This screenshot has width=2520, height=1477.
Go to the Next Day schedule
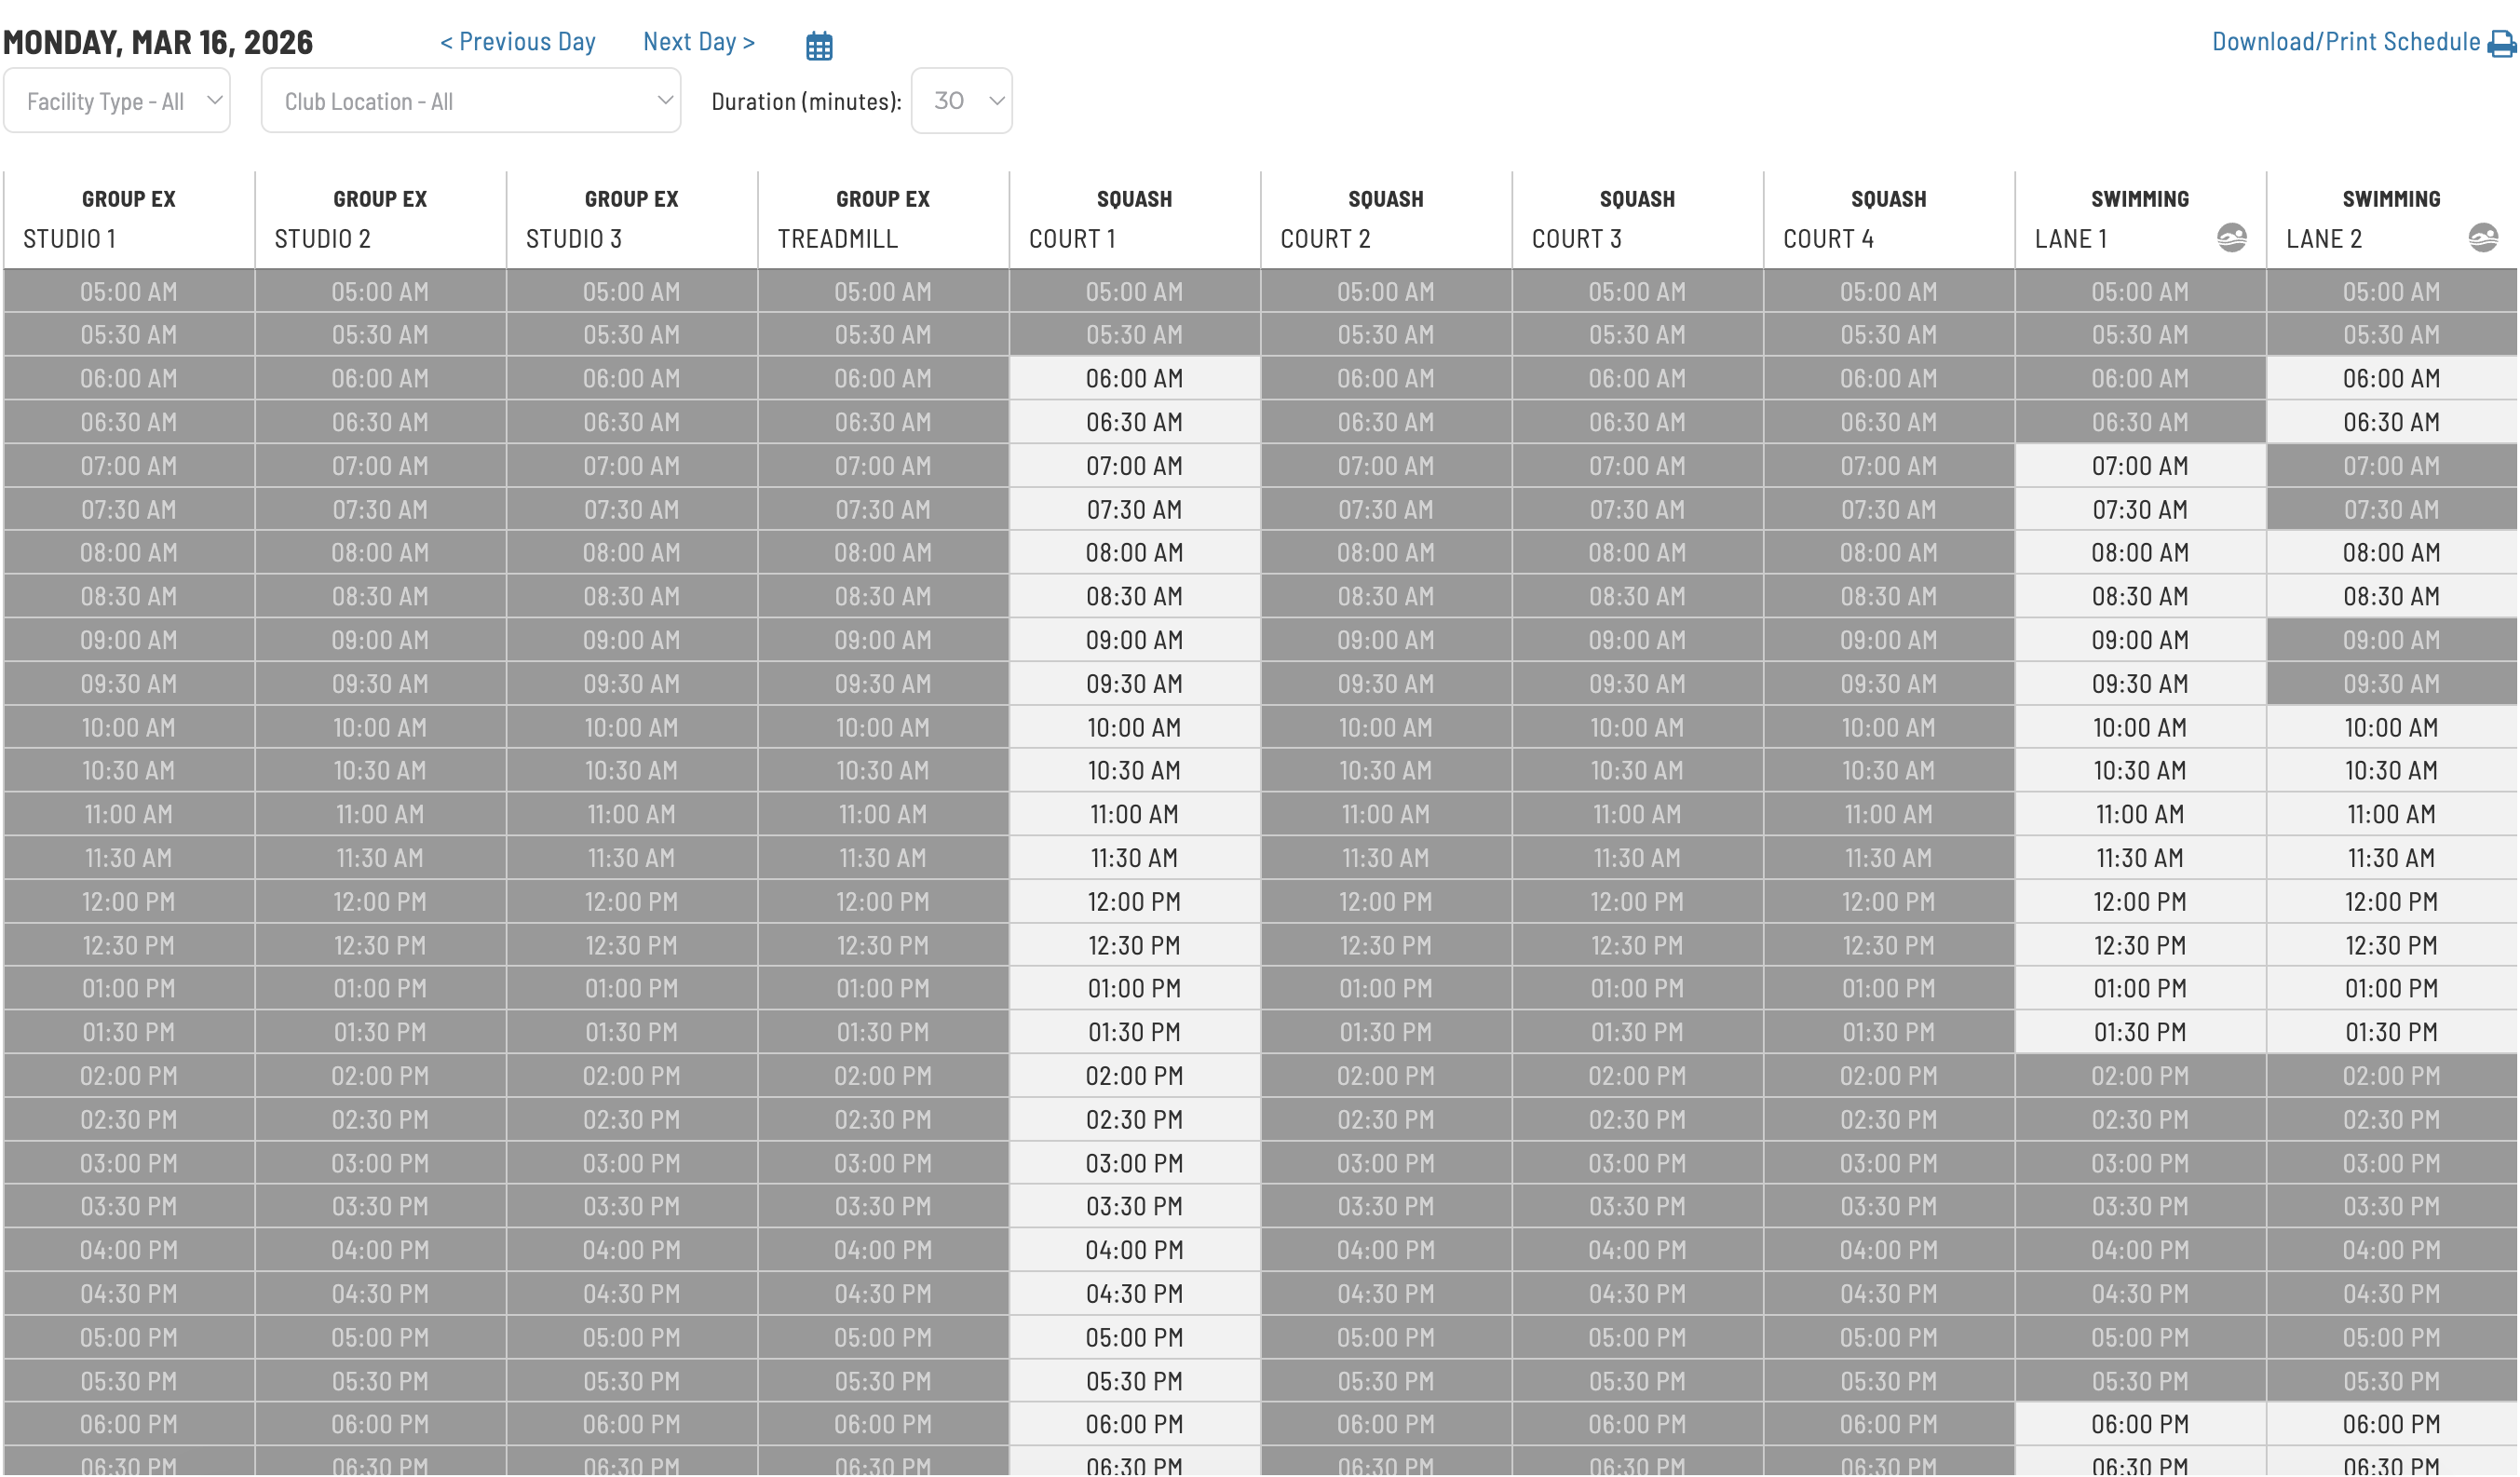698,41
